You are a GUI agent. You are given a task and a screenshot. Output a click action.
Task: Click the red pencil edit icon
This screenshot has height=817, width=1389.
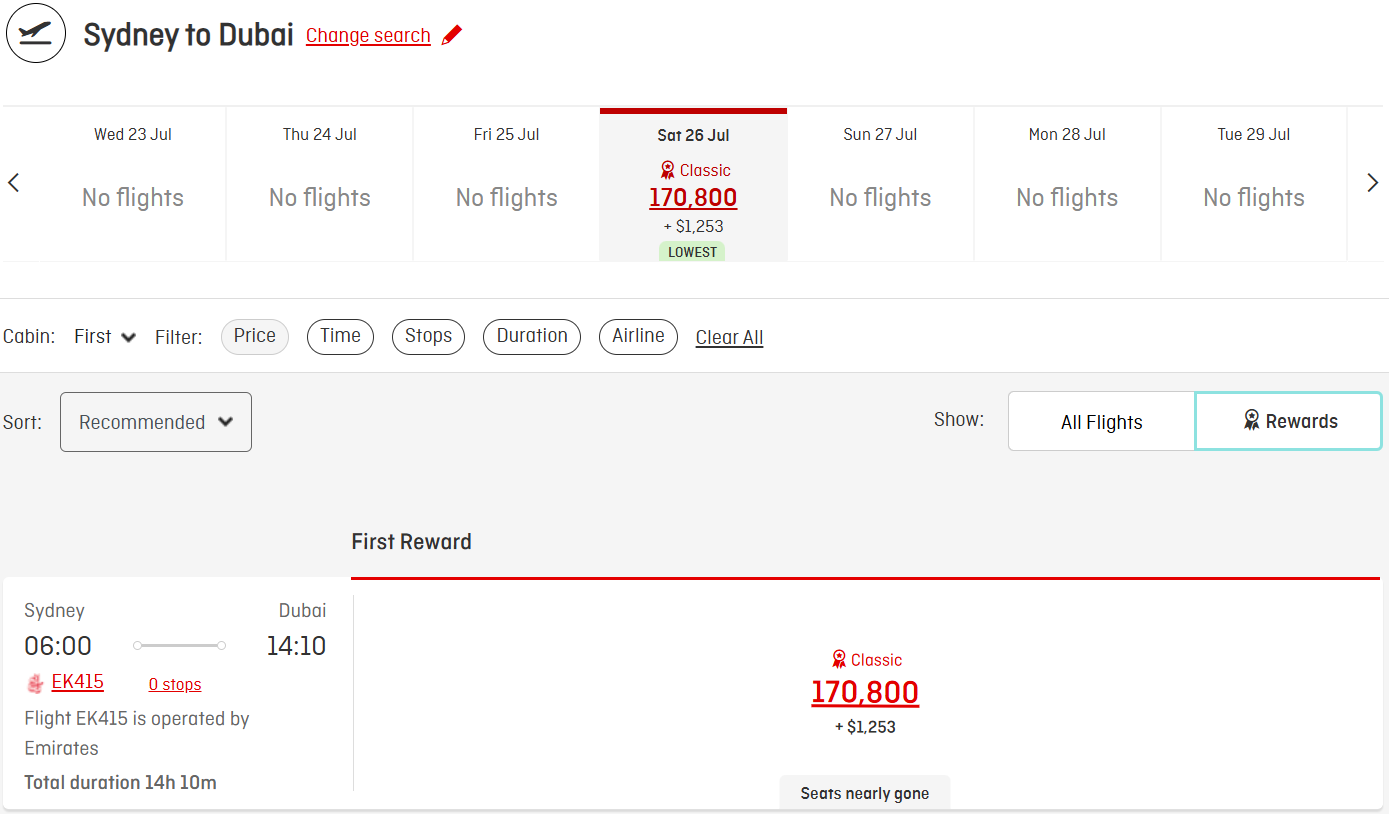452,35
